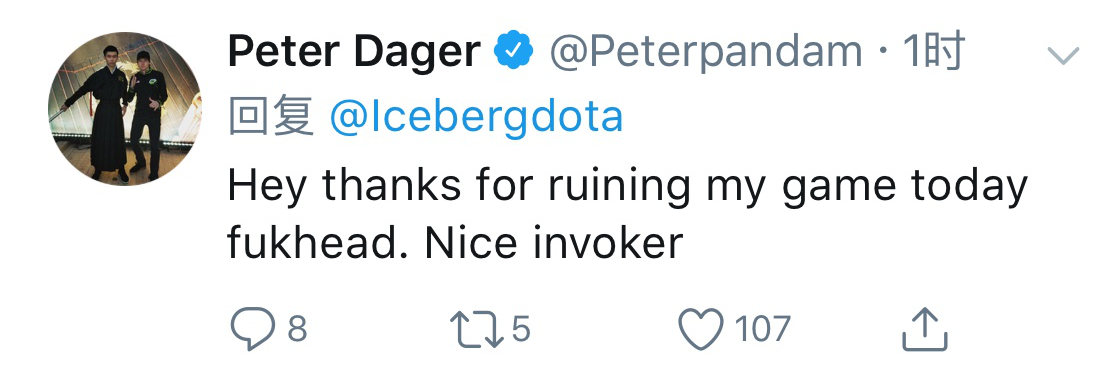This screenshot has height=377, width=1112.
Task: Retweet this tweet using the arrows icon
Action: click(477, 330)
